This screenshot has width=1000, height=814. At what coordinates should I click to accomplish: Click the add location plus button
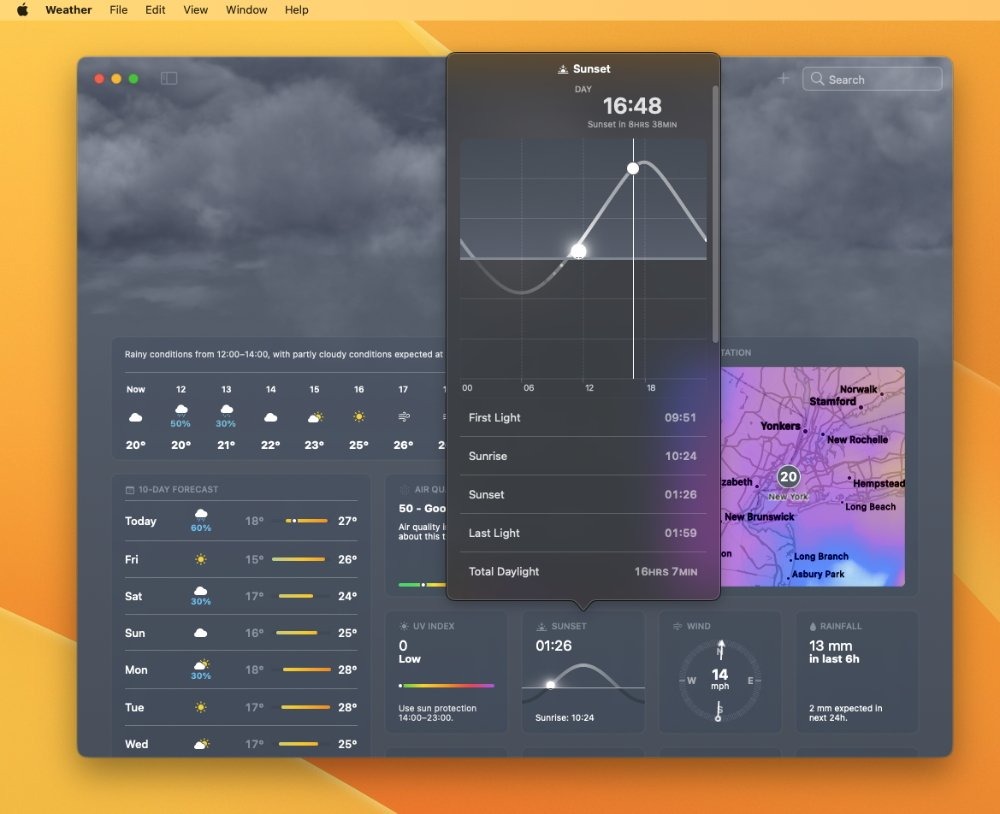tap(783, 78)
